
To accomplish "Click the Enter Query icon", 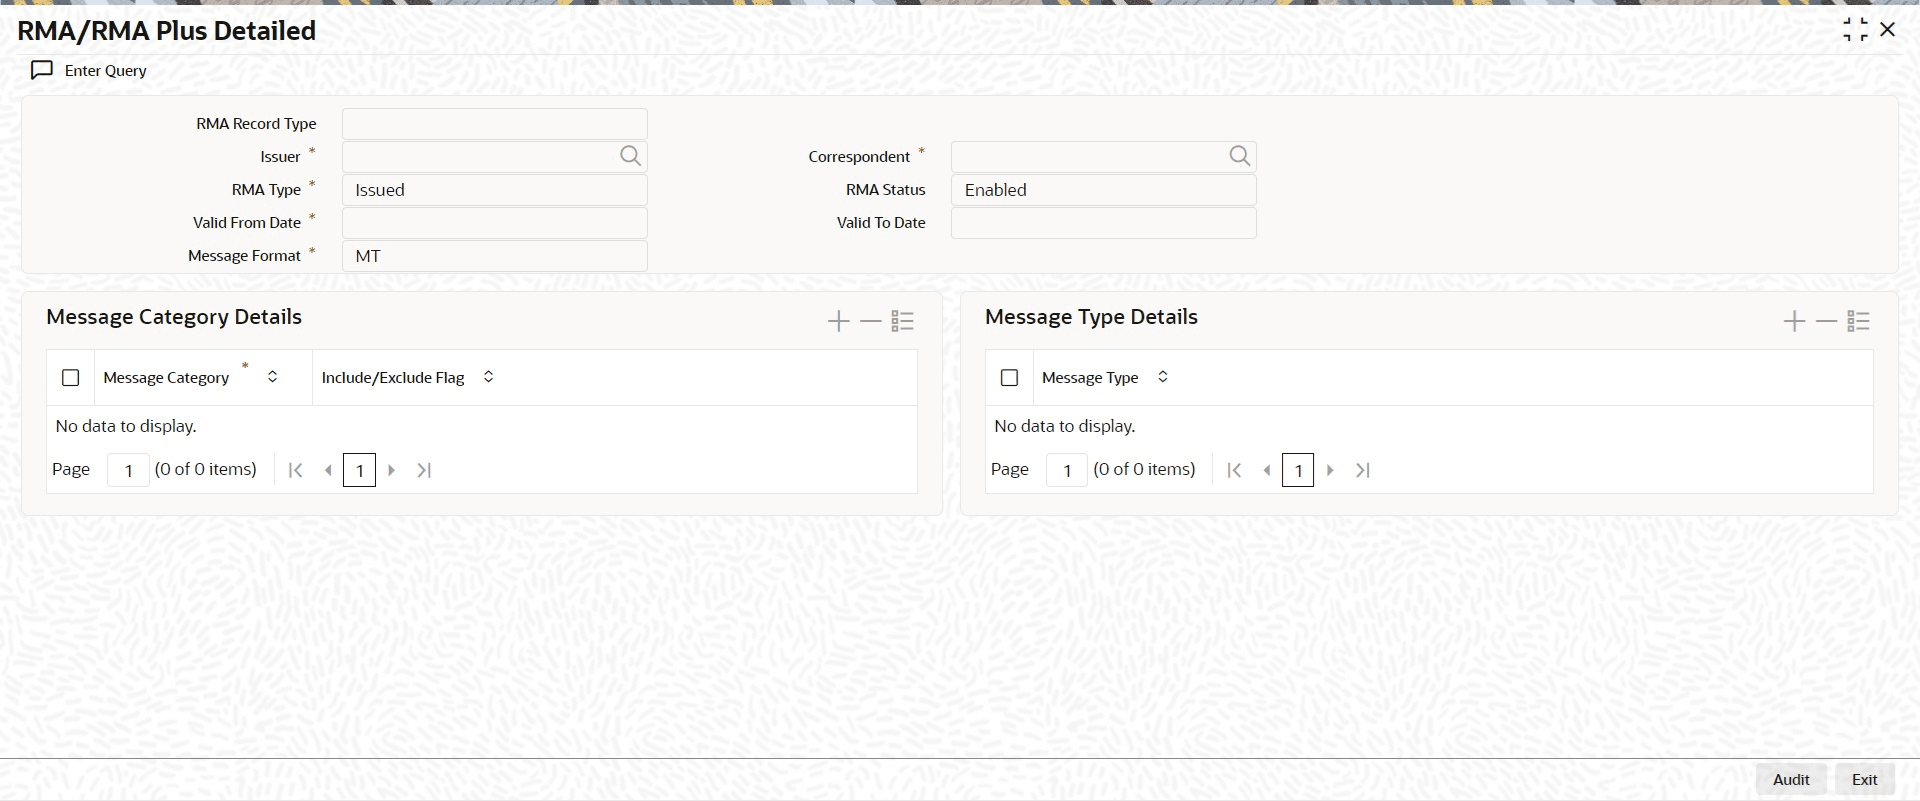I will (x=42, y=70).
